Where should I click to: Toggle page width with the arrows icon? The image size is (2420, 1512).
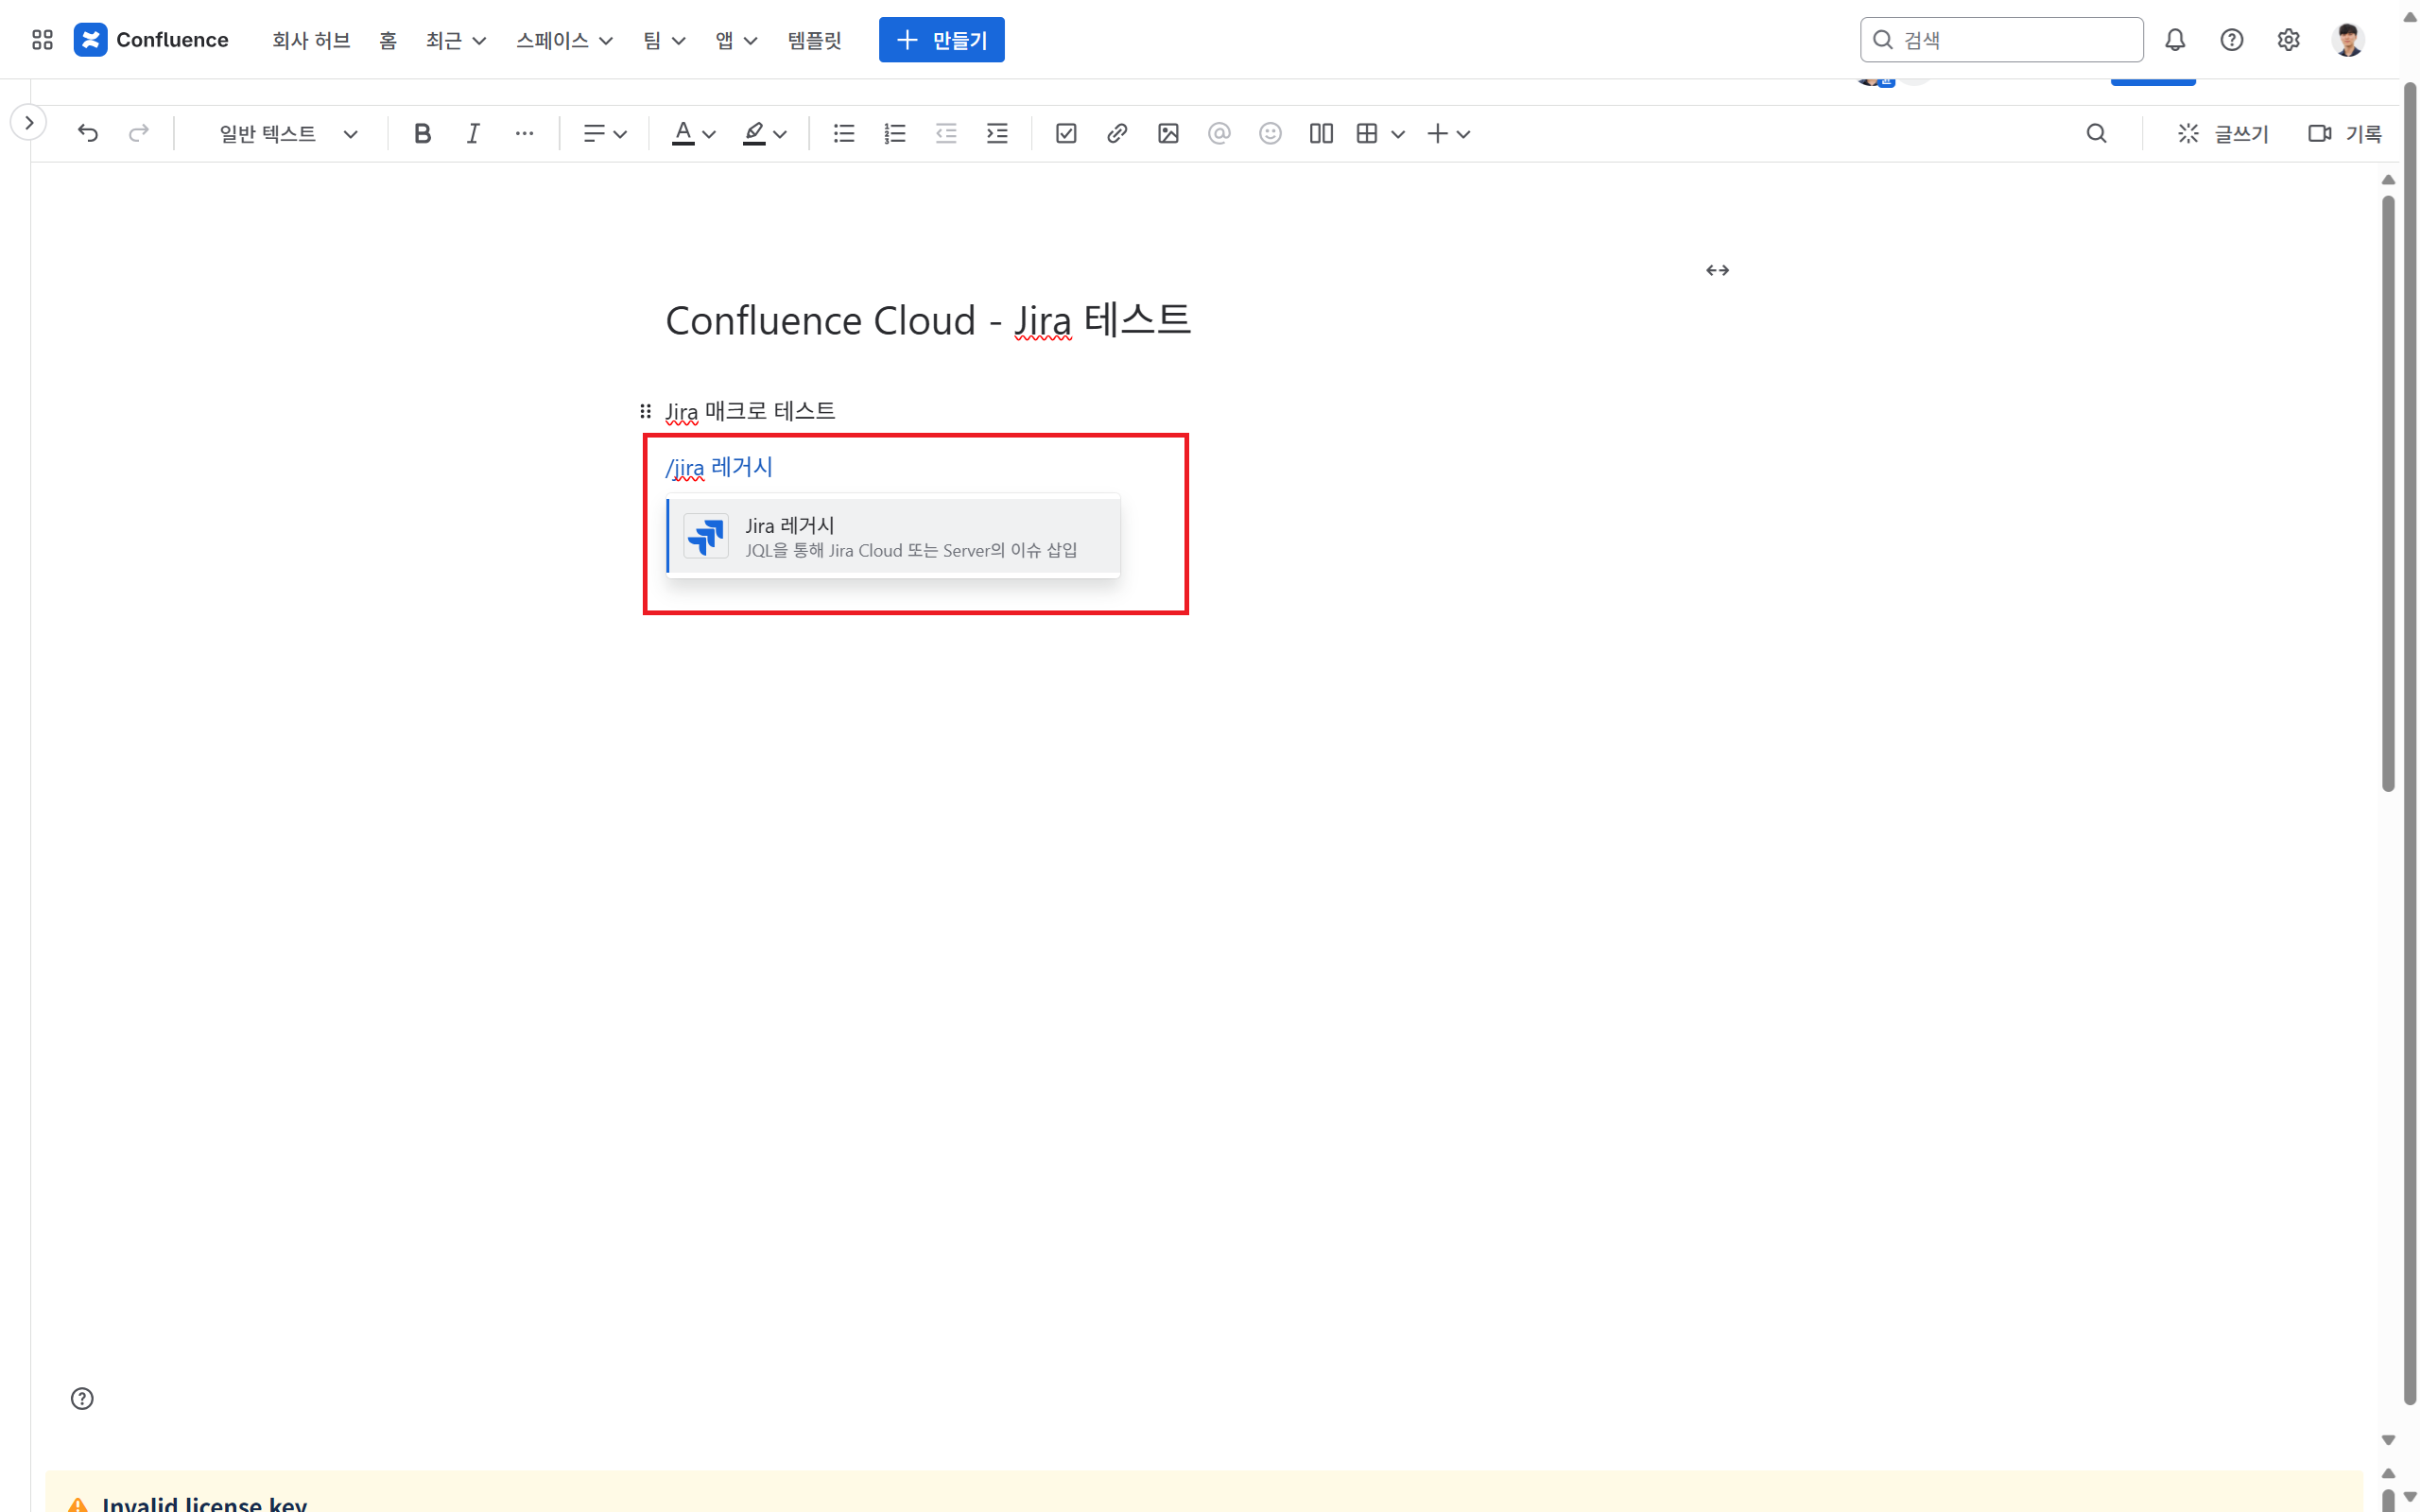(1717, 270)
